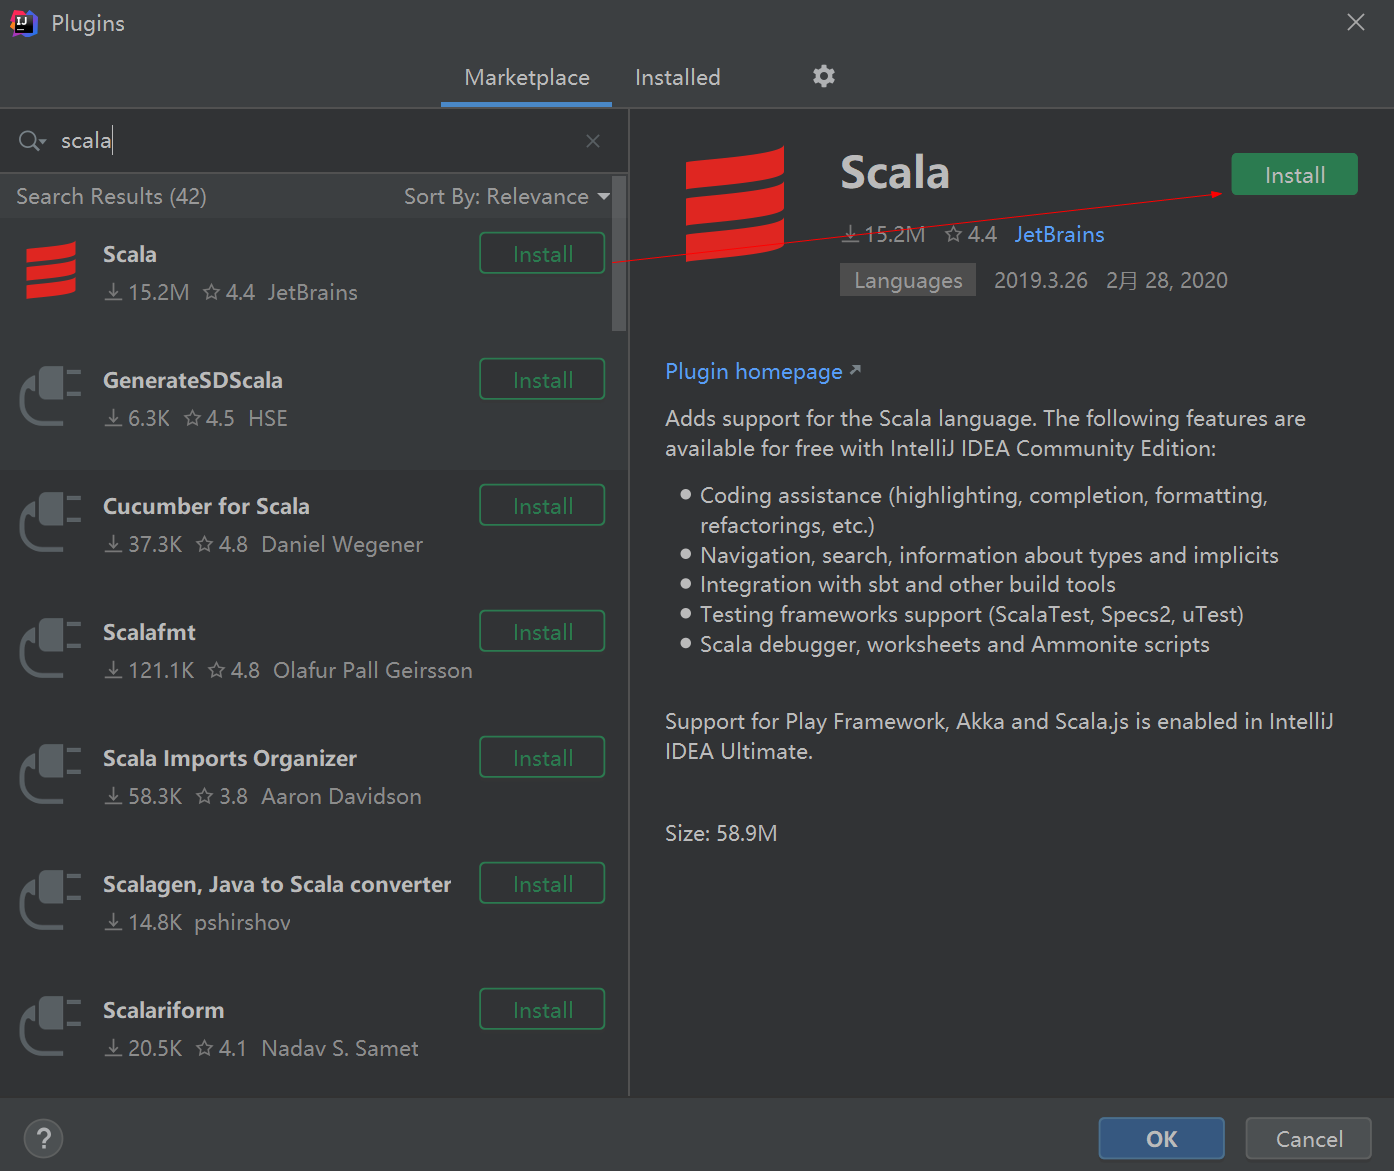Click the Size: 58.9M text
The width and height of the screenshot is (1394, 1171).
(x=721, y=833)
